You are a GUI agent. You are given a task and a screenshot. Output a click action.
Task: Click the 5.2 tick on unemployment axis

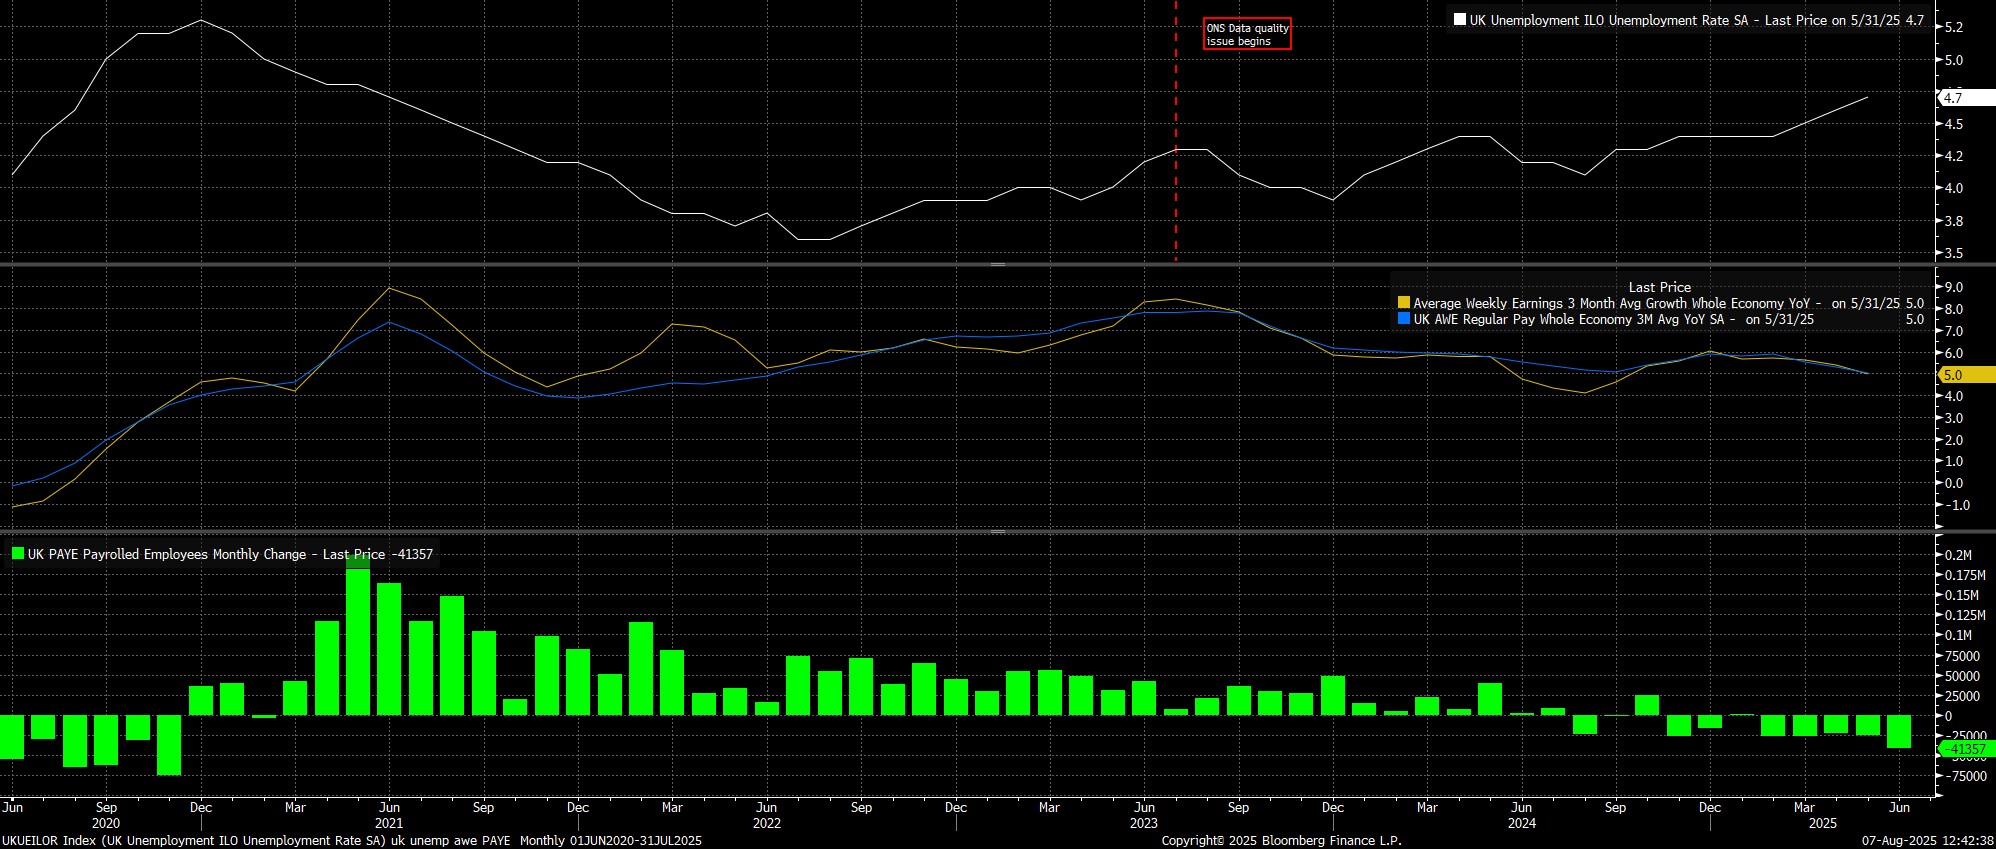coord(1954,28)
